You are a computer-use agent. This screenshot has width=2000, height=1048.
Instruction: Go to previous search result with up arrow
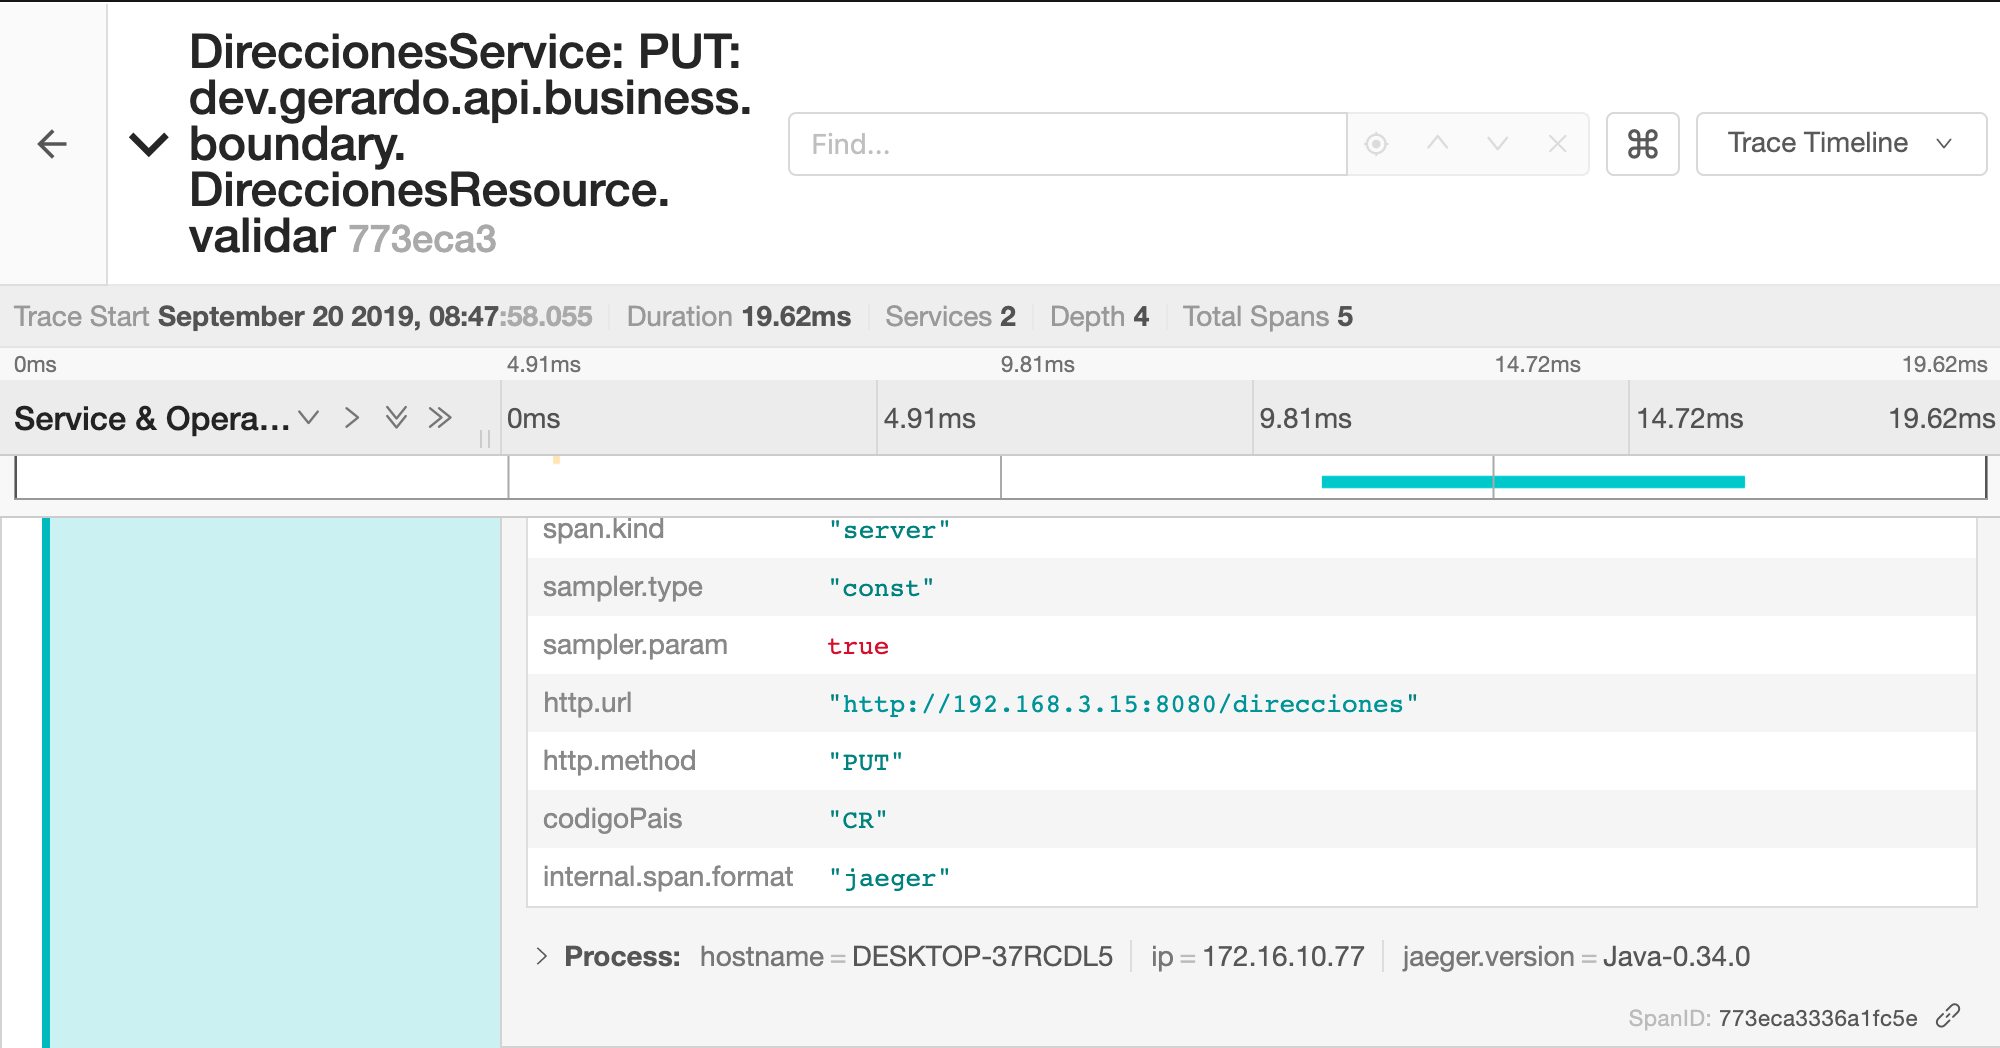tap(1437, 144)
